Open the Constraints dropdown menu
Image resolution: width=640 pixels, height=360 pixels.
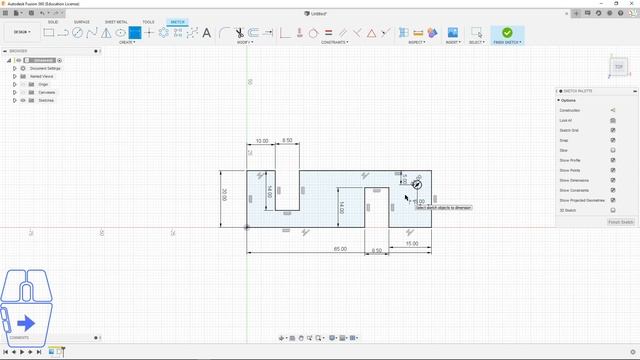pos(334,42)
